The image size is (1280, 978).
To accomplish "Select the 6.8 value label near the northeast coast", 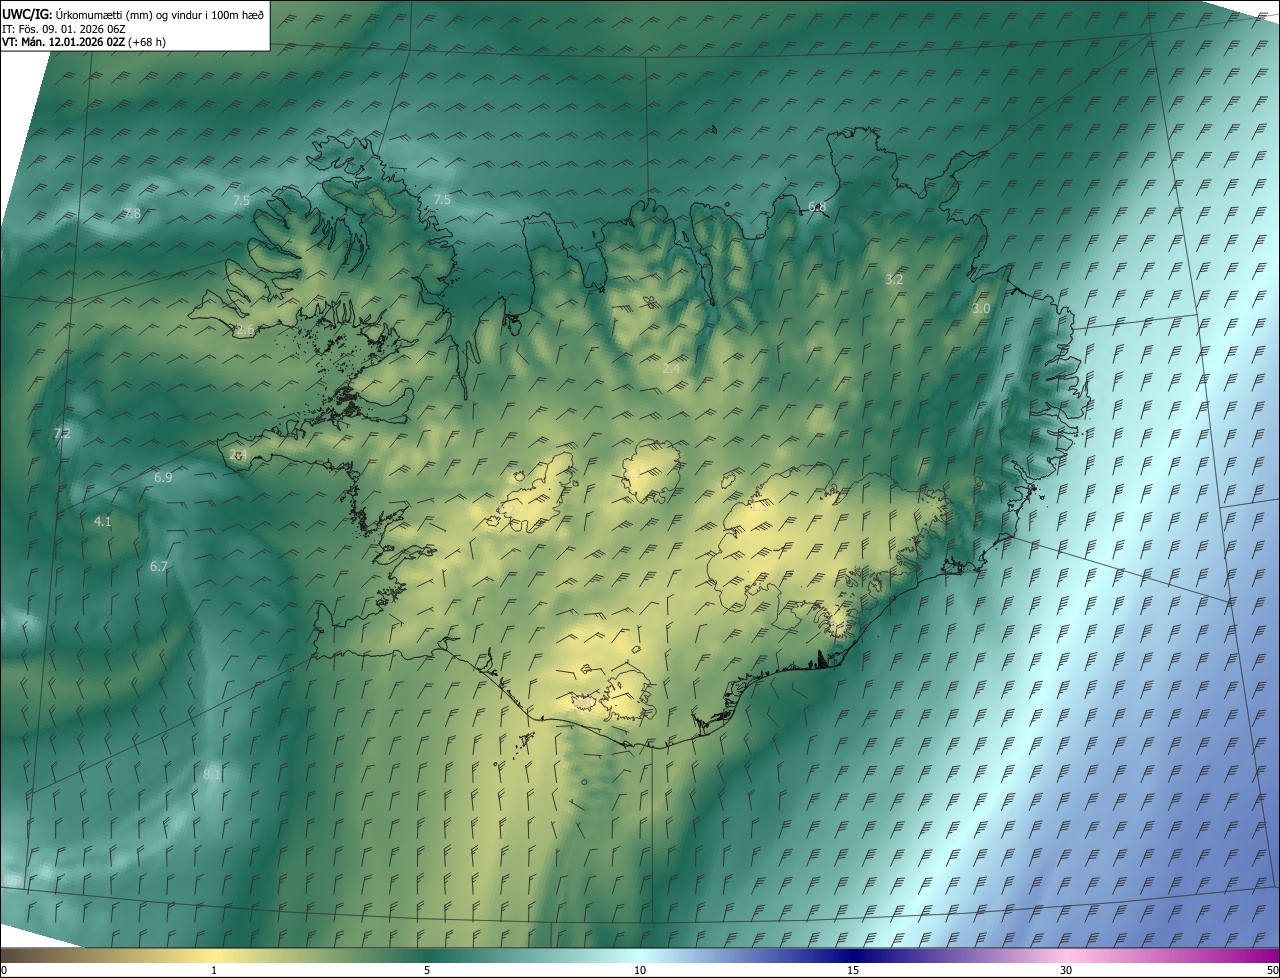I will coord(817,207).
